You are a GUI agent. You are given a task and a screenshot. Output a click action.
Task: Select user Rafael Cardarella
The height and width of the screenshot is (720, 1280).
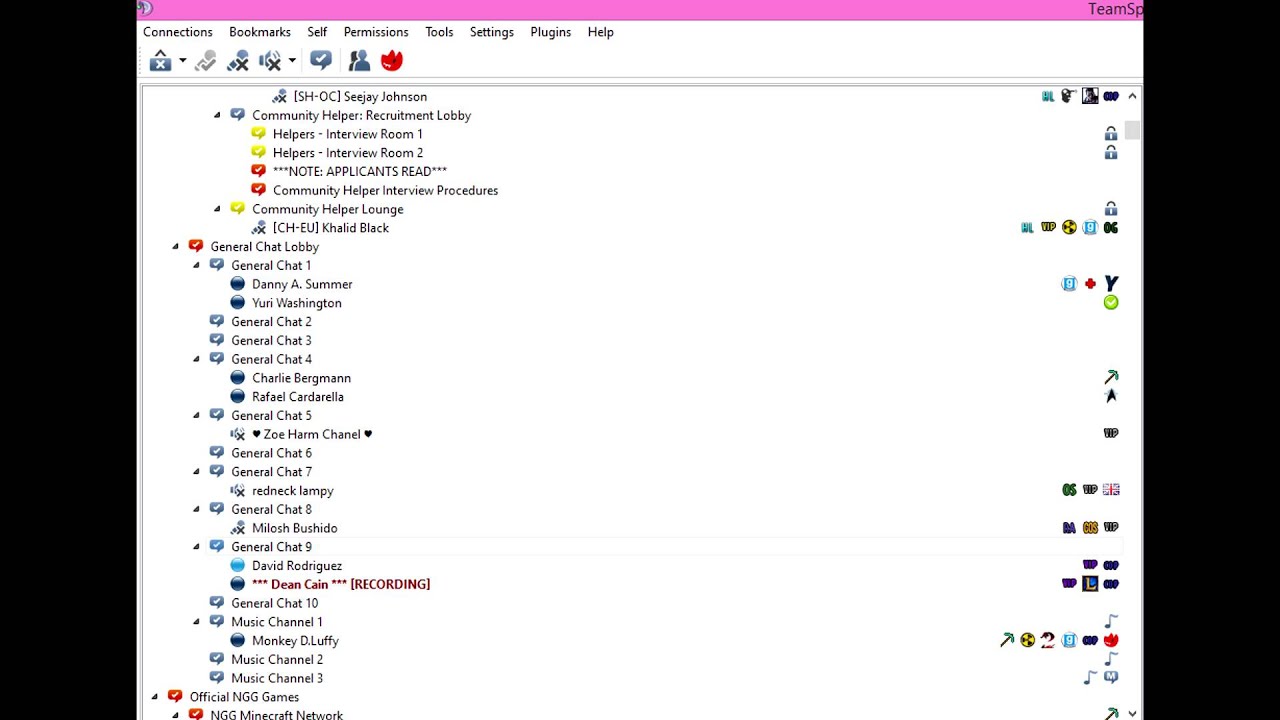(x=298, y=397)
